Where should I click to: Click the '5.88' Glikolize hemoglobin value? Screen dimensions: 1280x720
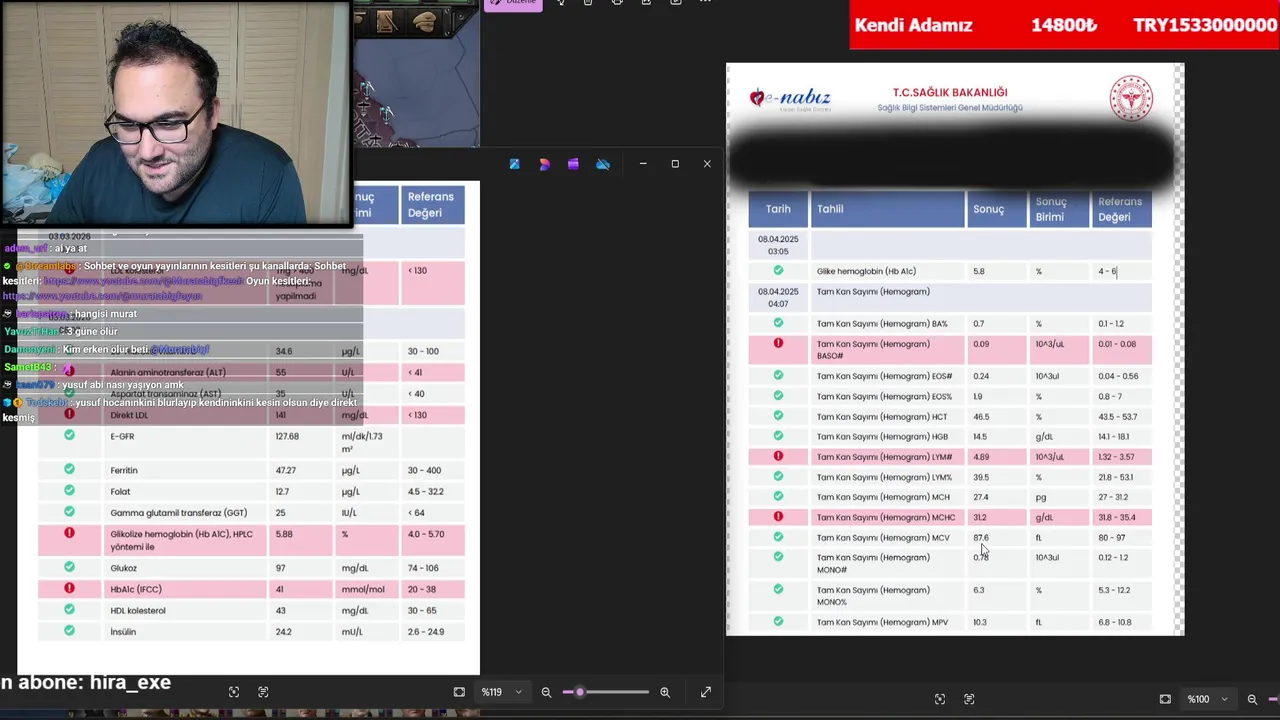pyautogui.click(x=284, y=534)
